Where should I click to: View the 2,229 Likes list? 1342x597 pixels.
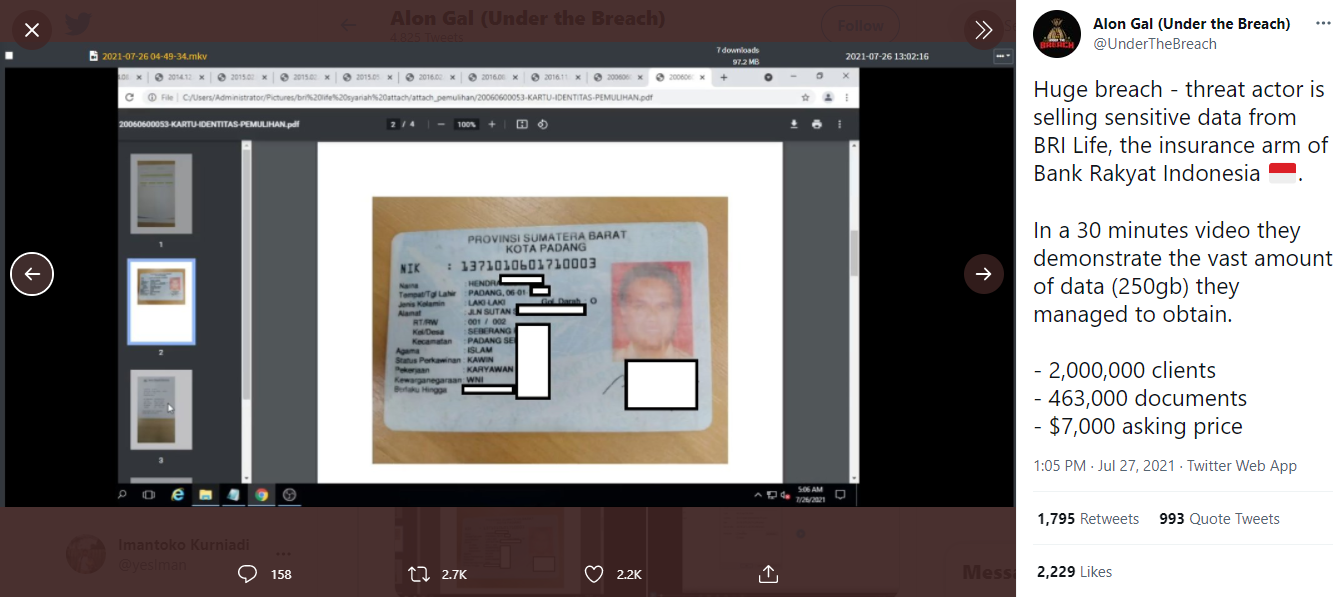pos(1075,572)
